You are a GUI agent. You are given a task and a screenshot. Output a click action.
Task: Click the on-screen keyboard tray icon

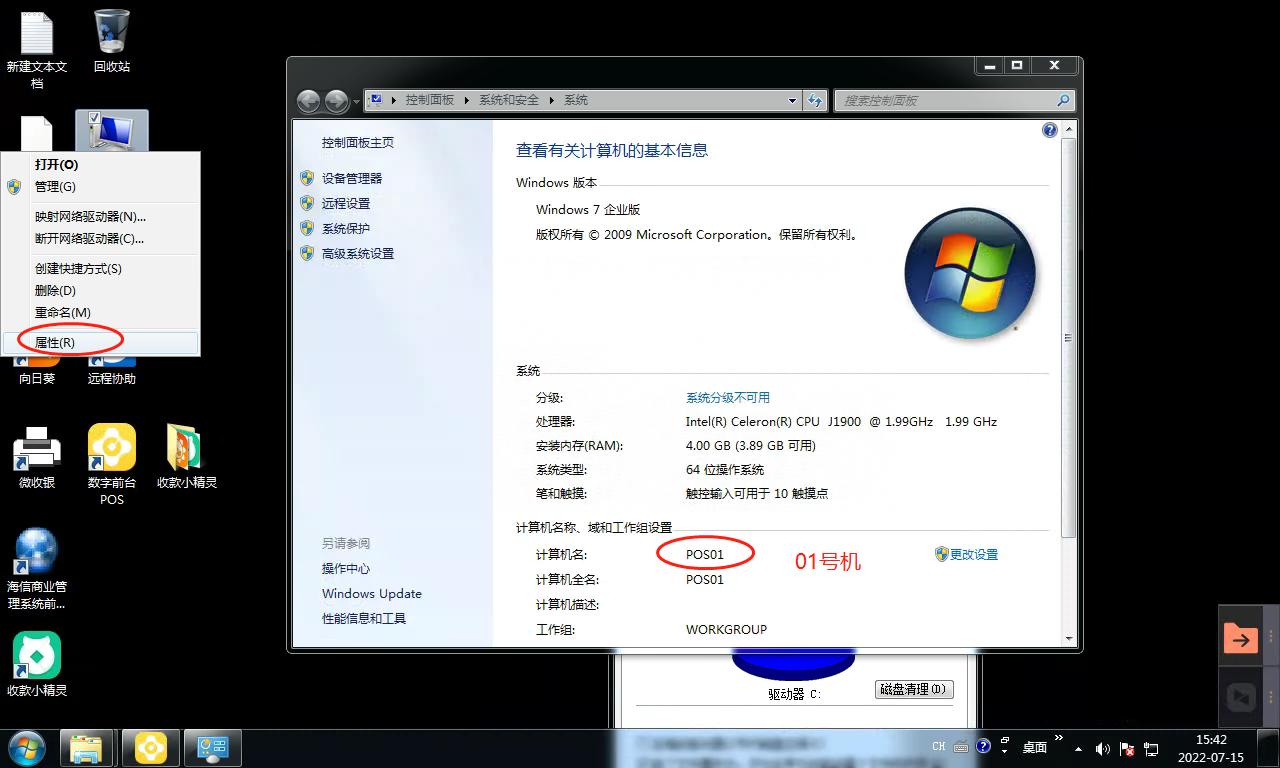click(961, 746)
